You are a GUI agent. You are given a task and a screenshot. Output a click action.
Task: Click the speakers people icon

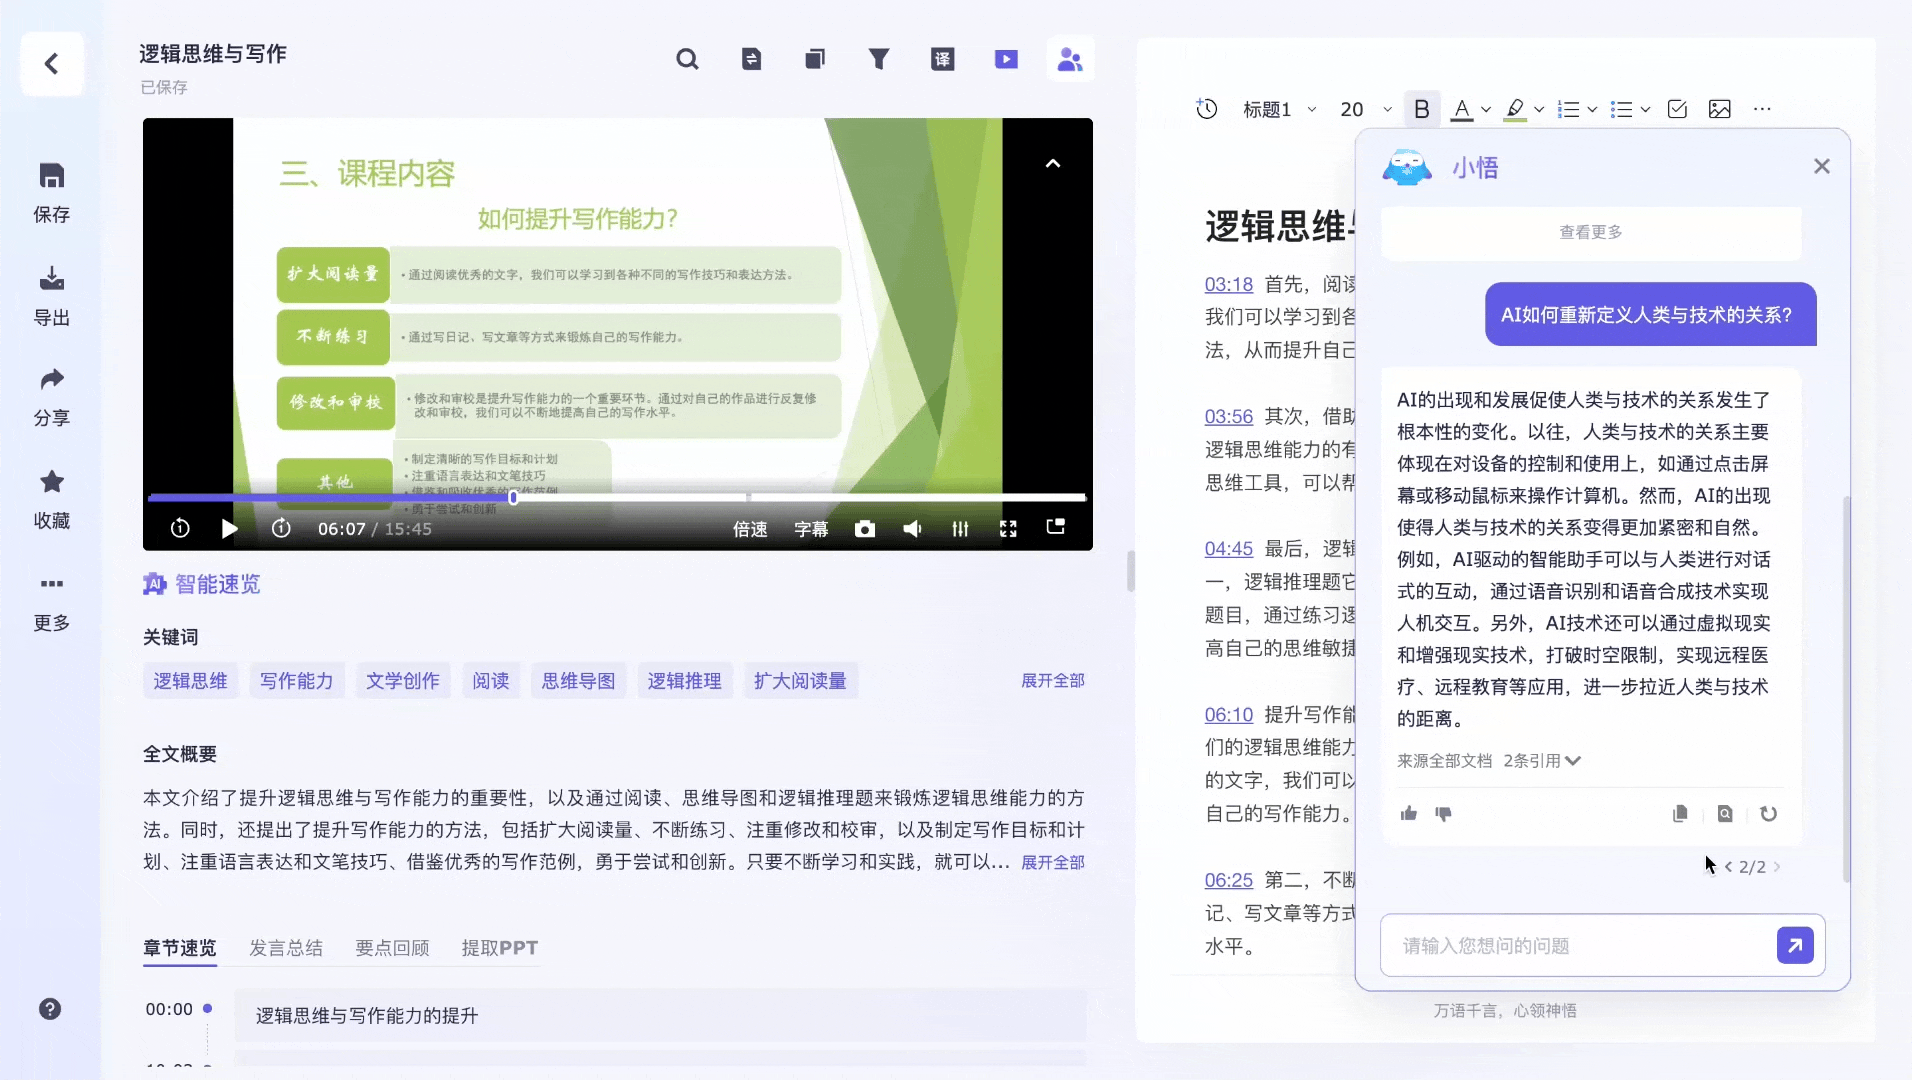coord(1070,59)
